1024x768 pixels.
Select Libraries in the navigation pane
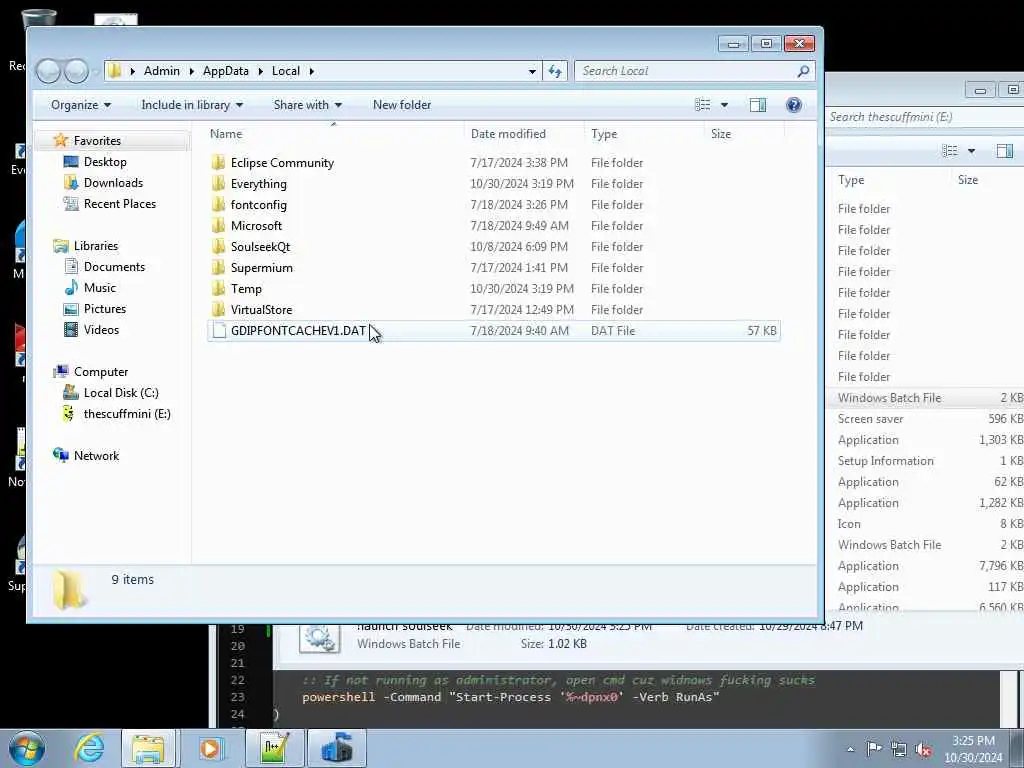95,246
